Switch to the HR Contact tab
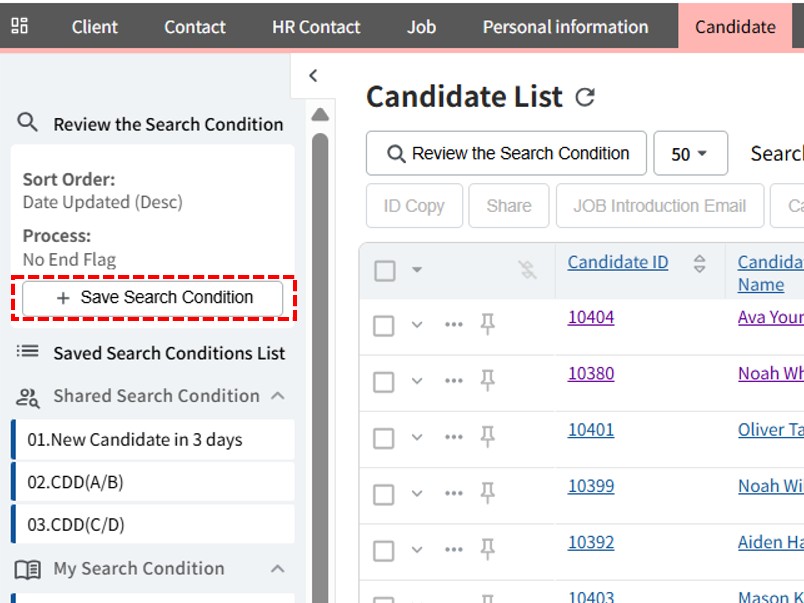 coord(316,27)
